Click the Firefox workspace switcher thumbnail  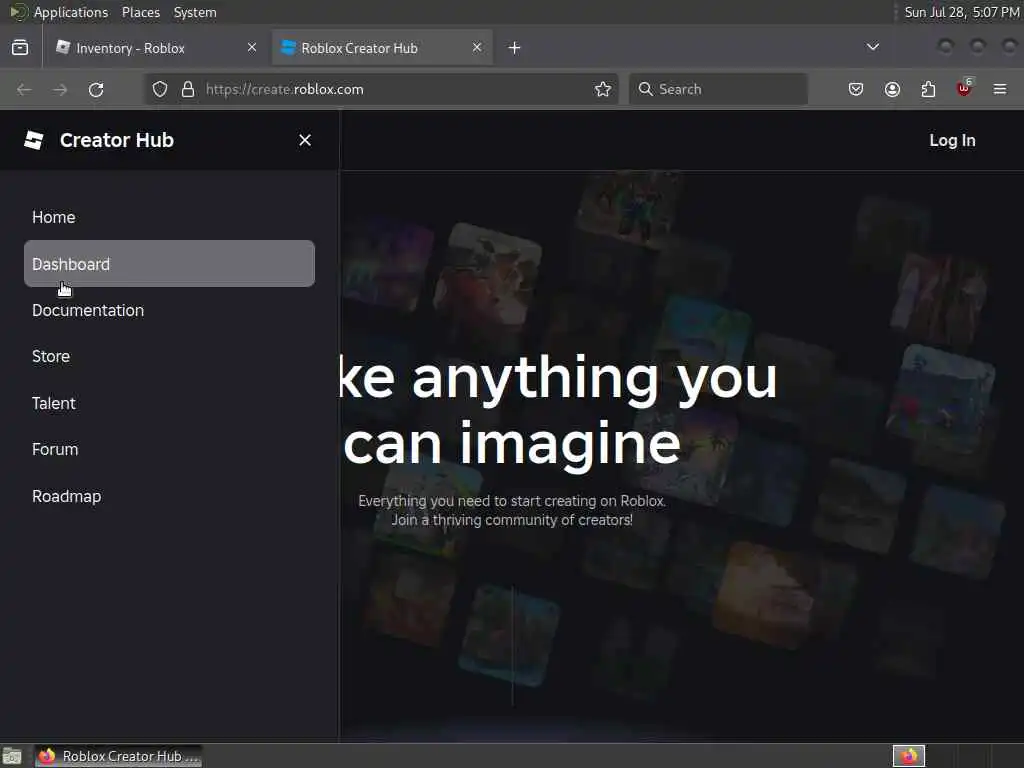coord(909,756)
